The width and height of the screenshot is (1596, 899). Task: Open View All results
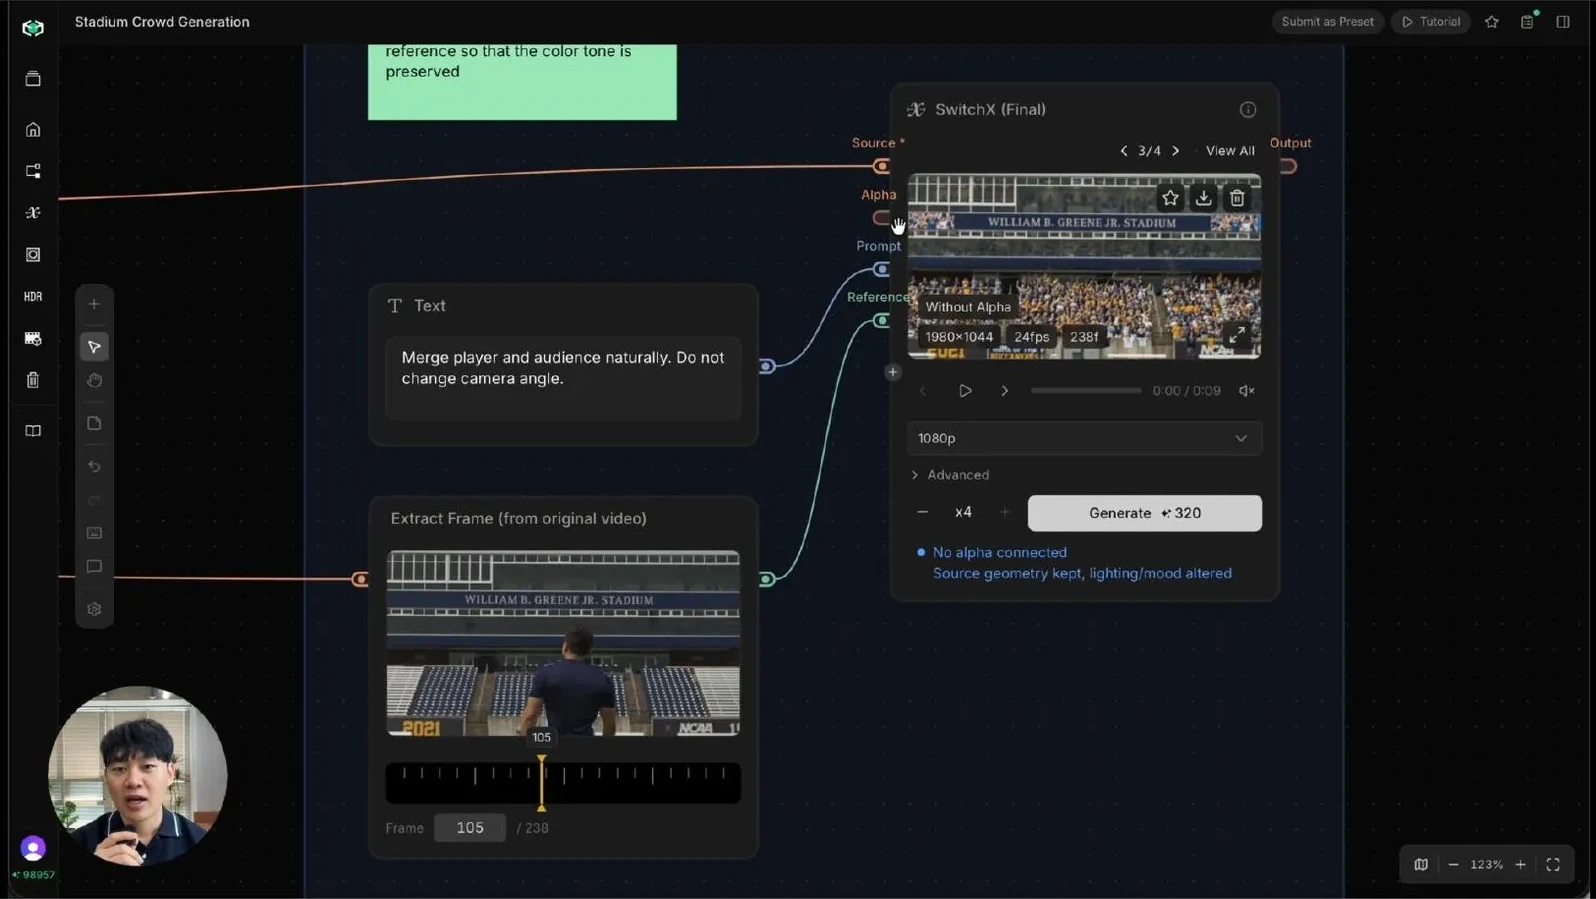coord(1230,151)
